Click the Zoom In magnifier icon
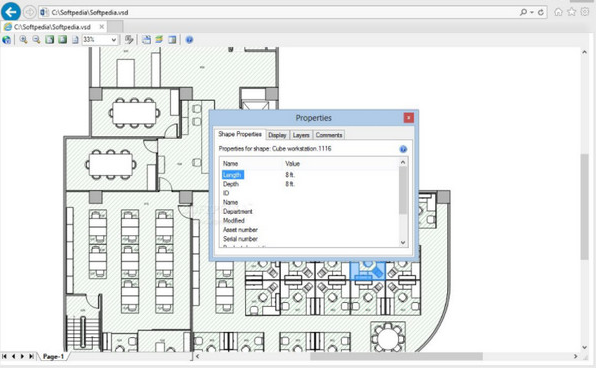This screenshot has height=368, width=596. (x=23, y=40)
